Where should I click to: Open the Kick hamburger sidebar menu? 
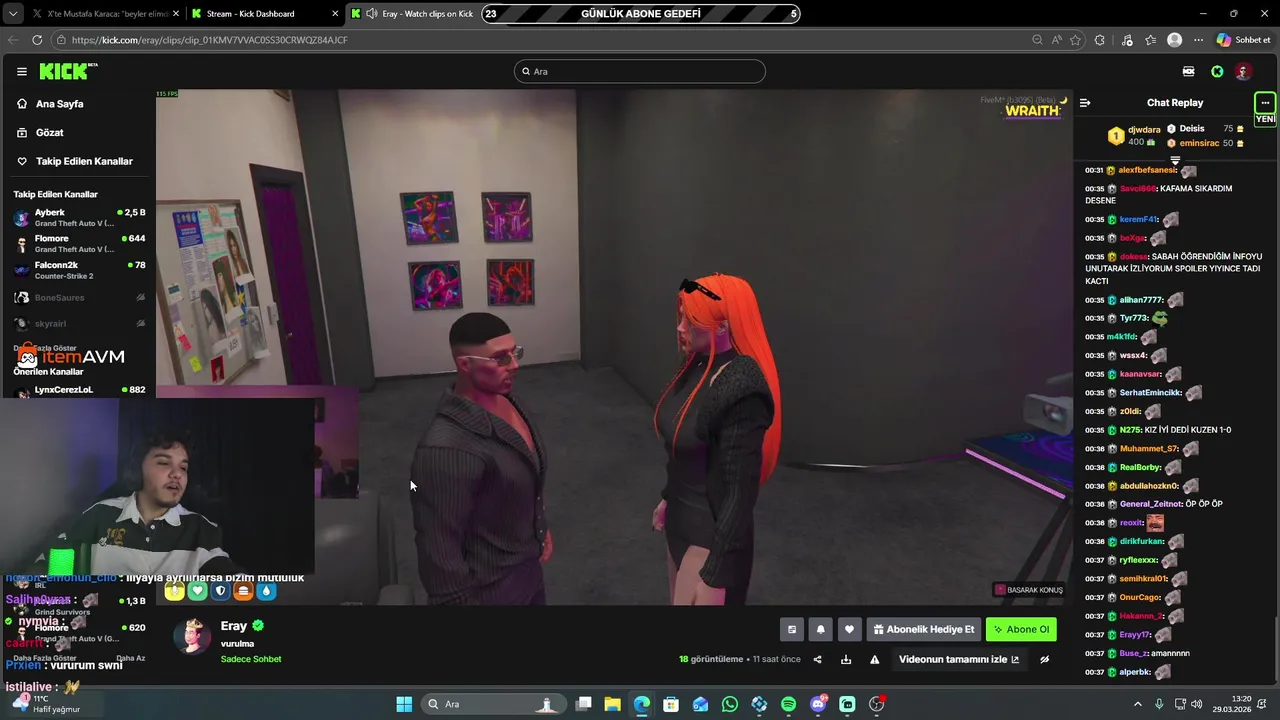click(21, 72)
